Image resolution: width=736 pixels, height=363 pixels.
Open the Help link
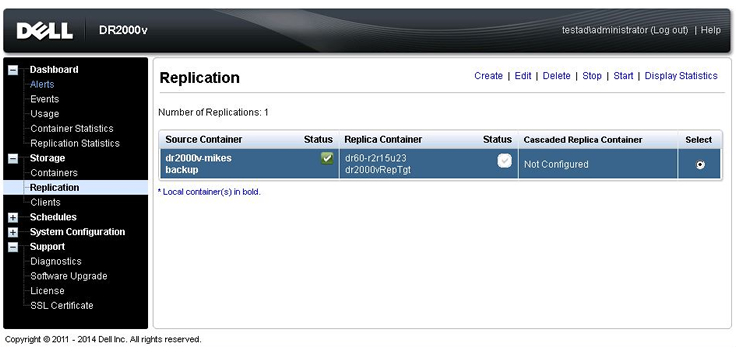(x=711, y=30)
